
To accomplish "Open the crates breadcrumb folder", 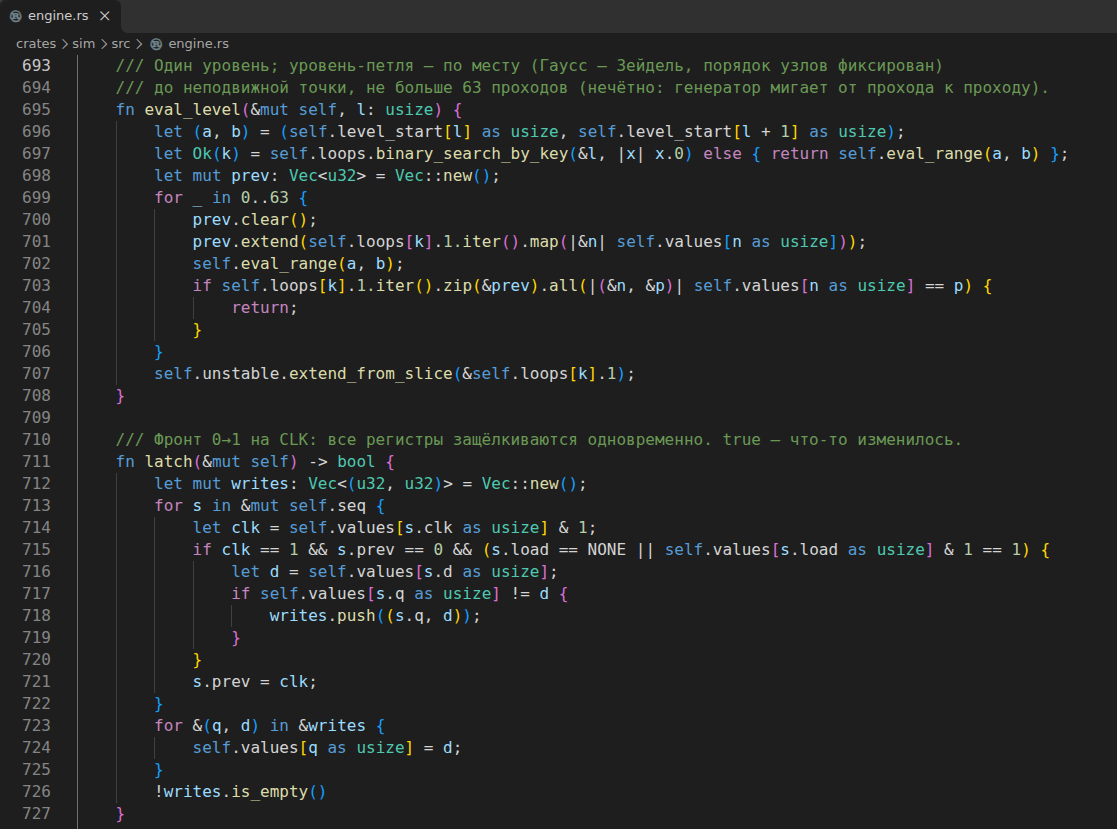I will pyautogui.click(x=36, y=43).
